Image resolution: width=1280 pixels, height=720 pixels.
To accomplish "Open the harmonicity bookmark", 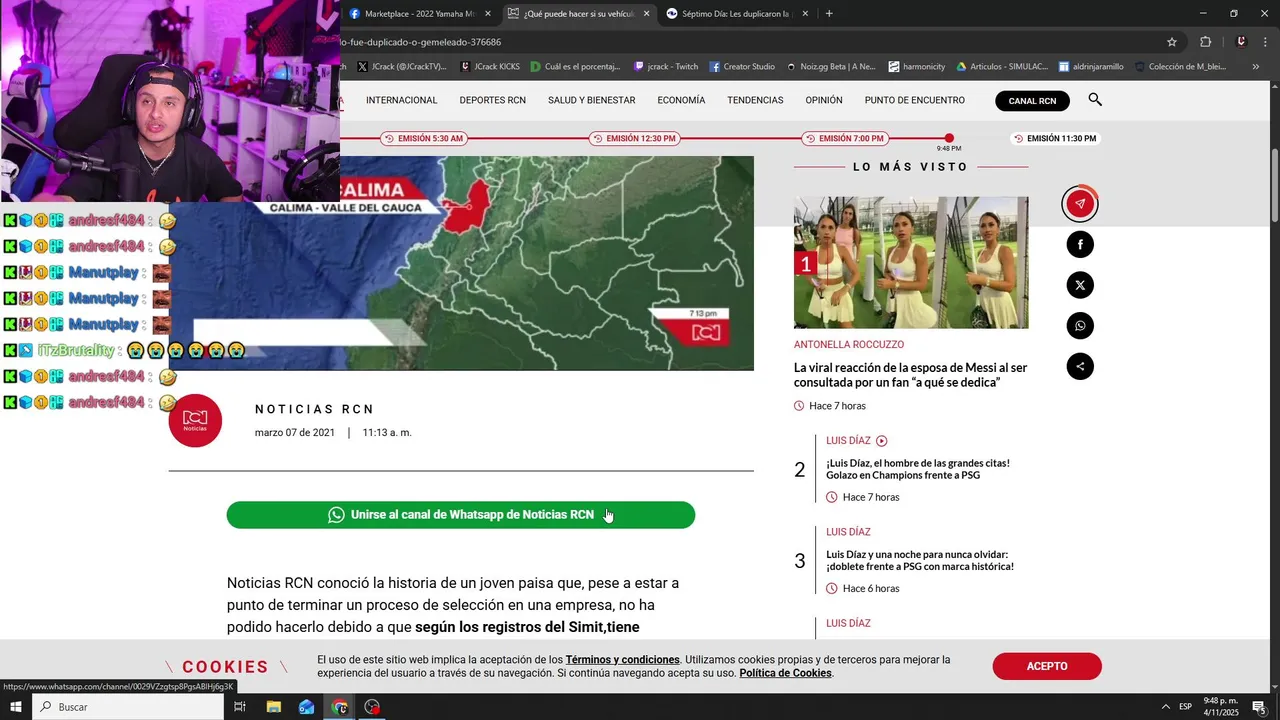I will pos(916,67).
